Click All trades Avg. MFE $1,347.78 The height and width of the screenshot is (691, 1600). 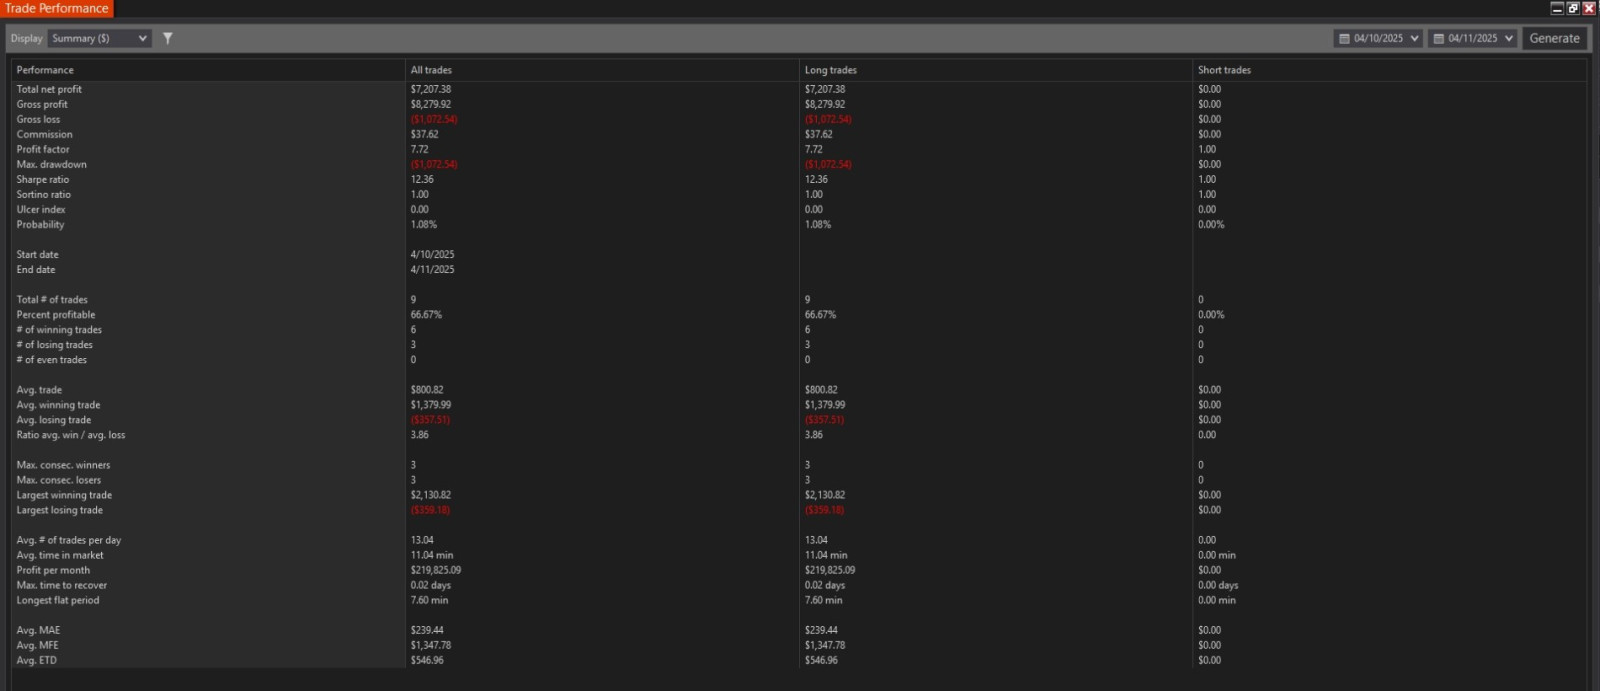pyautogui.click(x=431, y=644)
